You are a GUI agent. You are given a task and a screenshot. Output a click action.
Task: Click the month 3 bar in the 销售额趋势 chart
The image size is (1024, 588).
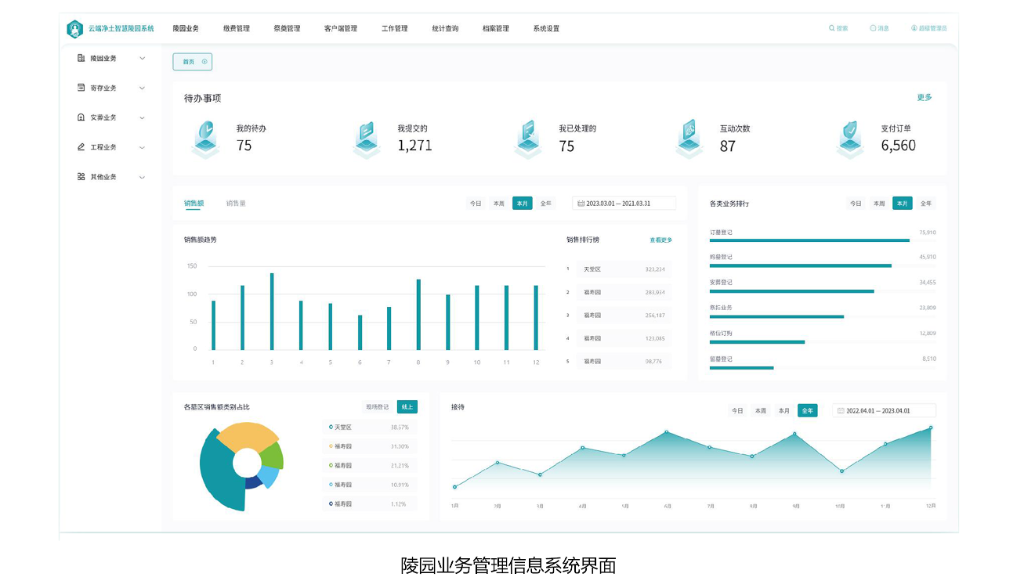tap(272, 312)
